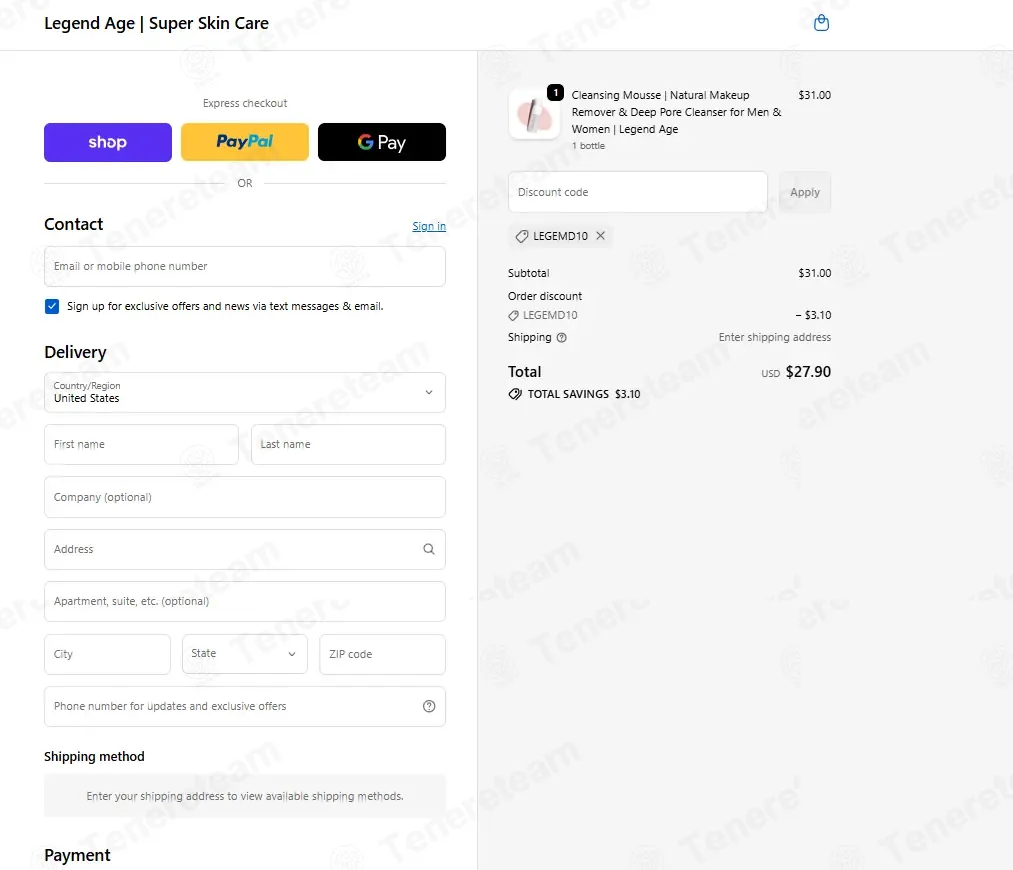The height and width of the screenshot is (870, 1013).
Task: Go to Legend Age store title
Action: point(156,23)
